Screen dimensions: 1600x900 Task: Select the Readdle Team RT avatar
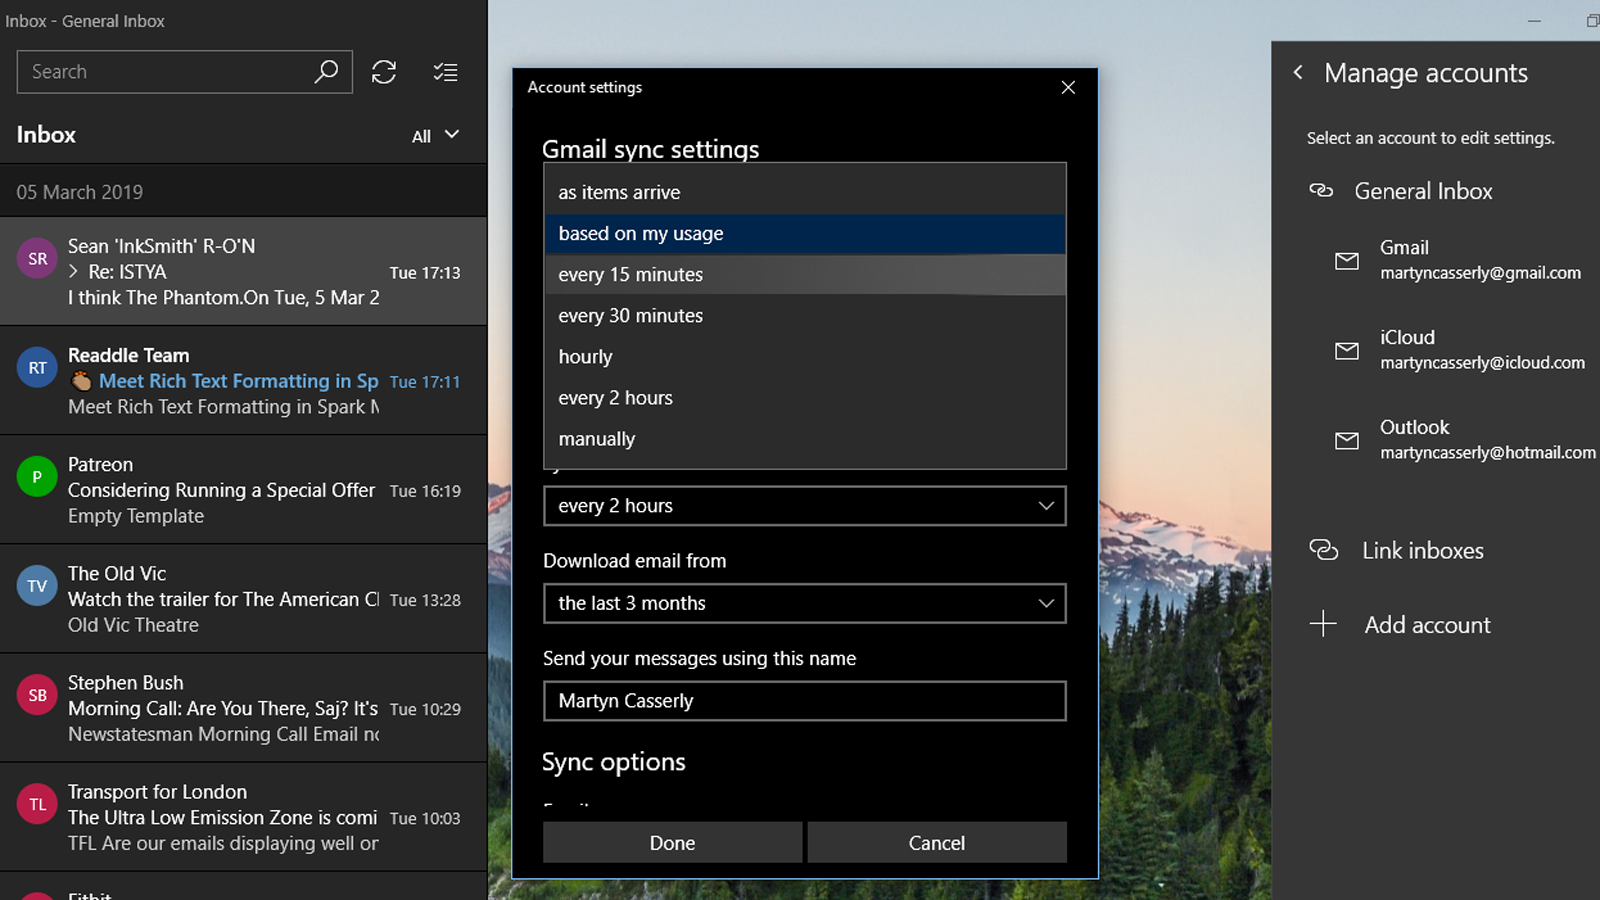pyautogui.click(x=37, y=368)
